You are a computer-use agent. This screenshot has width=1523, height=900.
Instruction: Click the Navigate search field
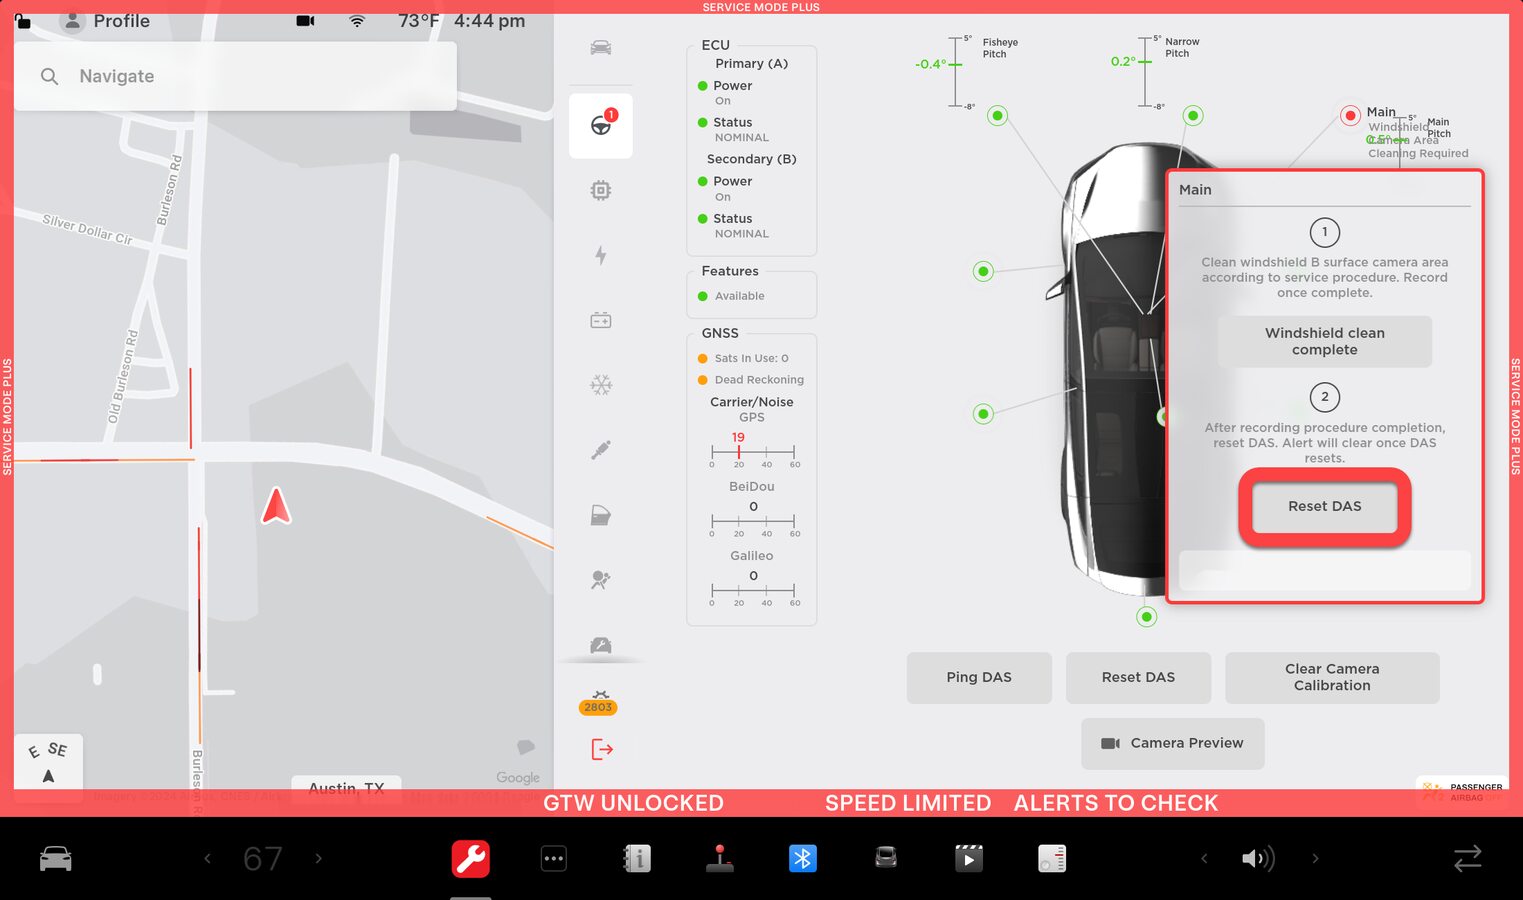[235, 76]
